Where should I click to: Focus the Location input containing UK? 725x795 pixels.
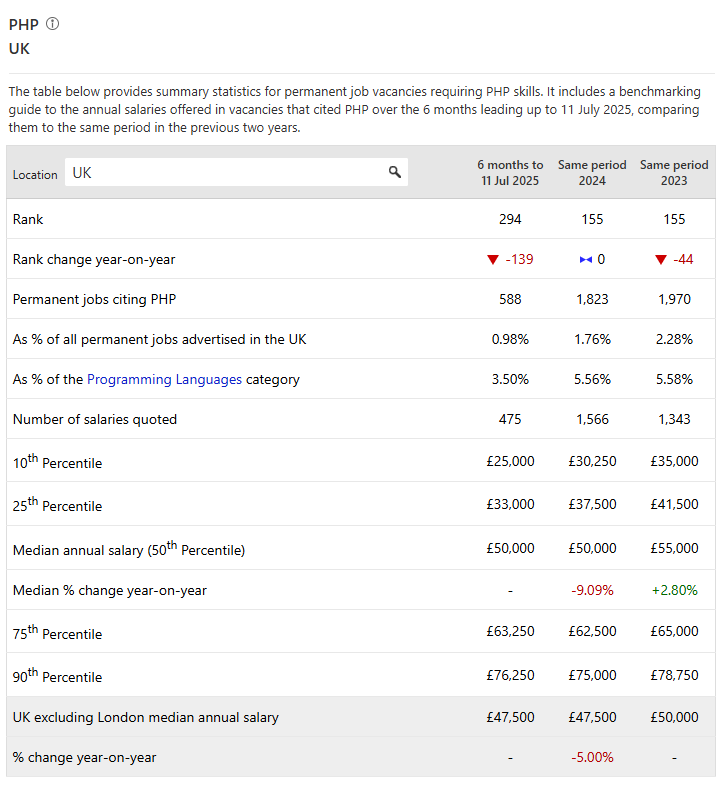point(225,173)
